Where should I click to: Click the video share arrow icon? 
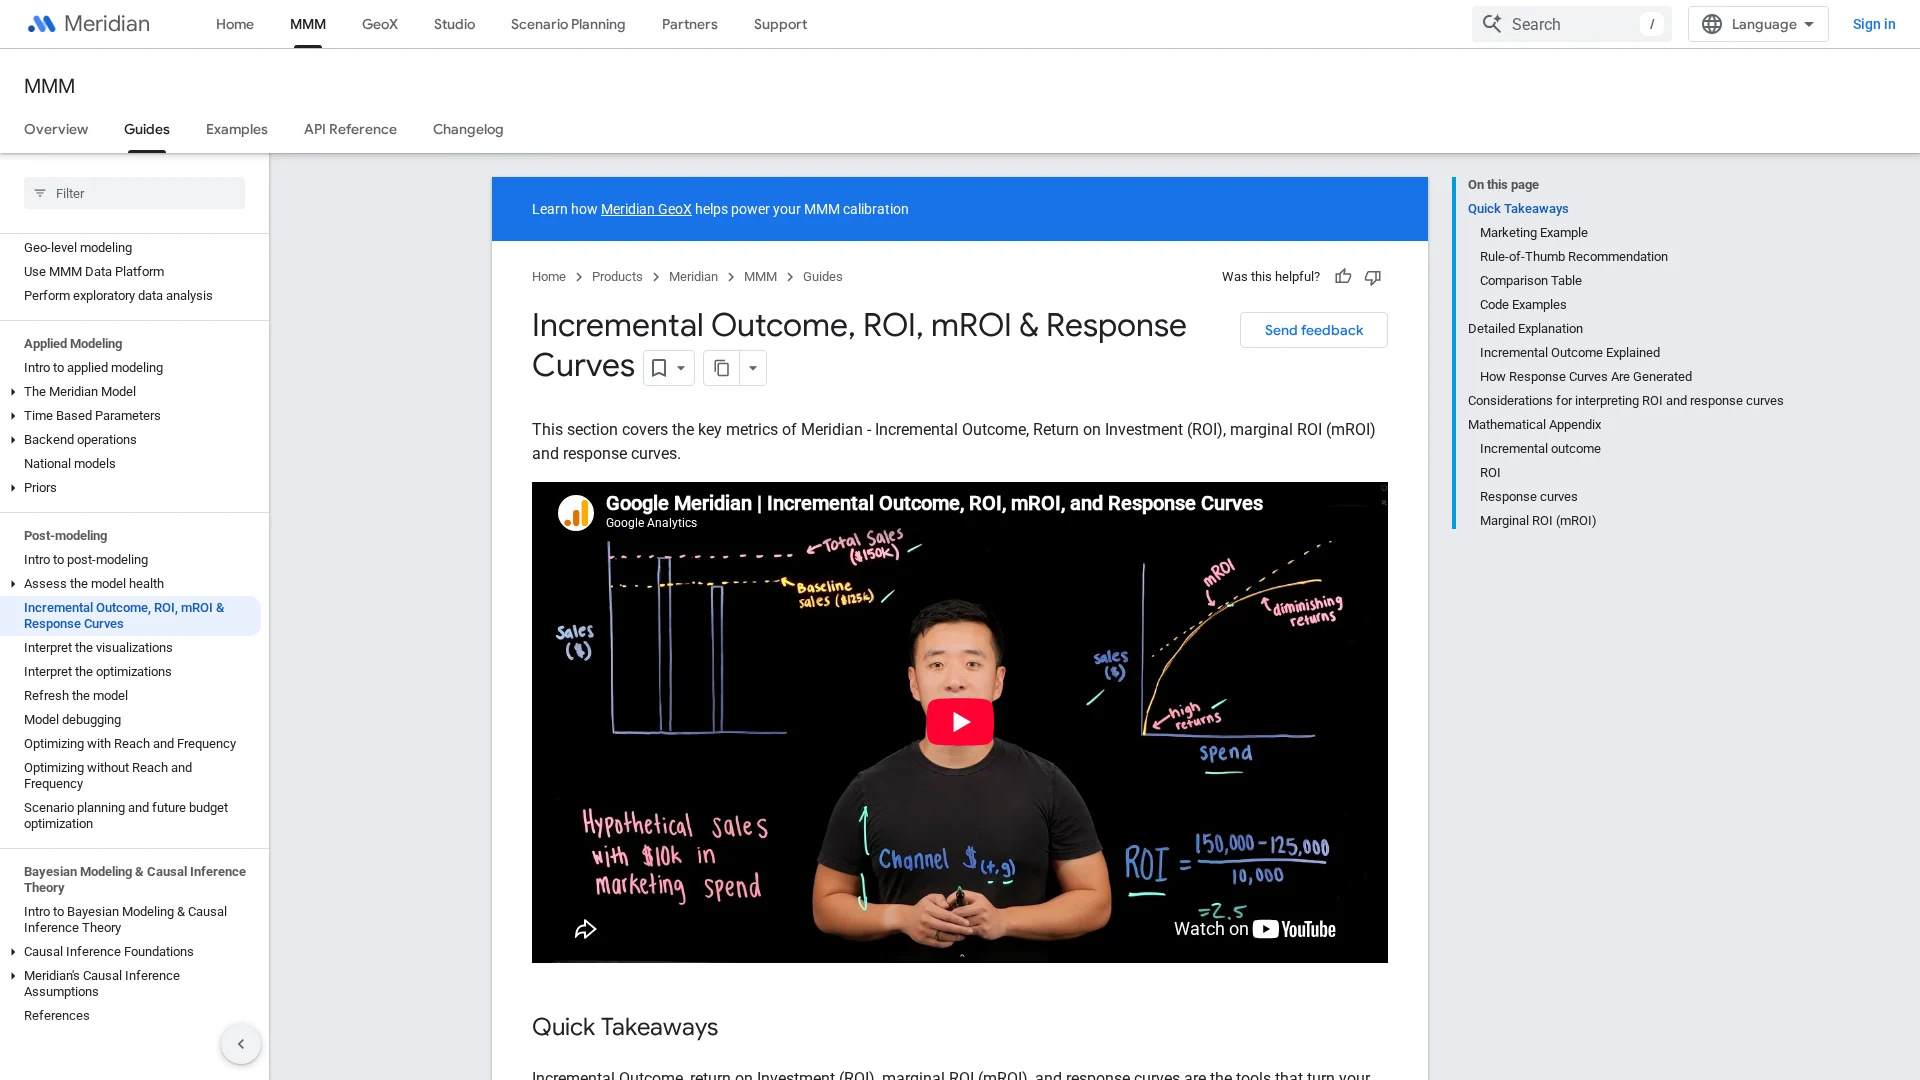point(586,930)
